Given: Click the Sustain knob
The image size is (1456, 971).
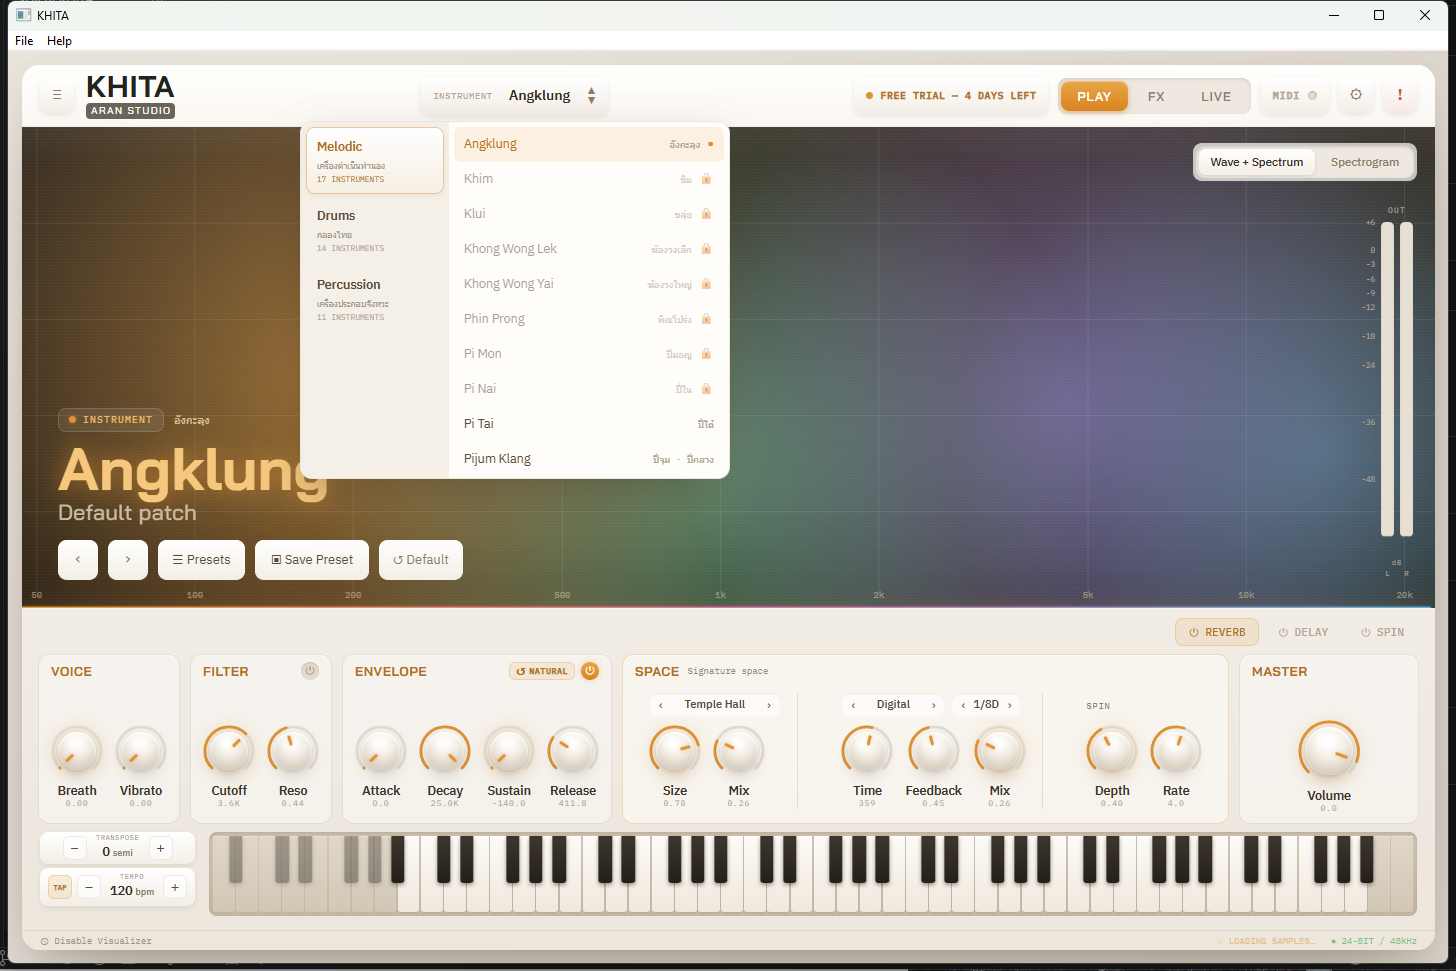Looking at the screenshot, I should 509,751.
